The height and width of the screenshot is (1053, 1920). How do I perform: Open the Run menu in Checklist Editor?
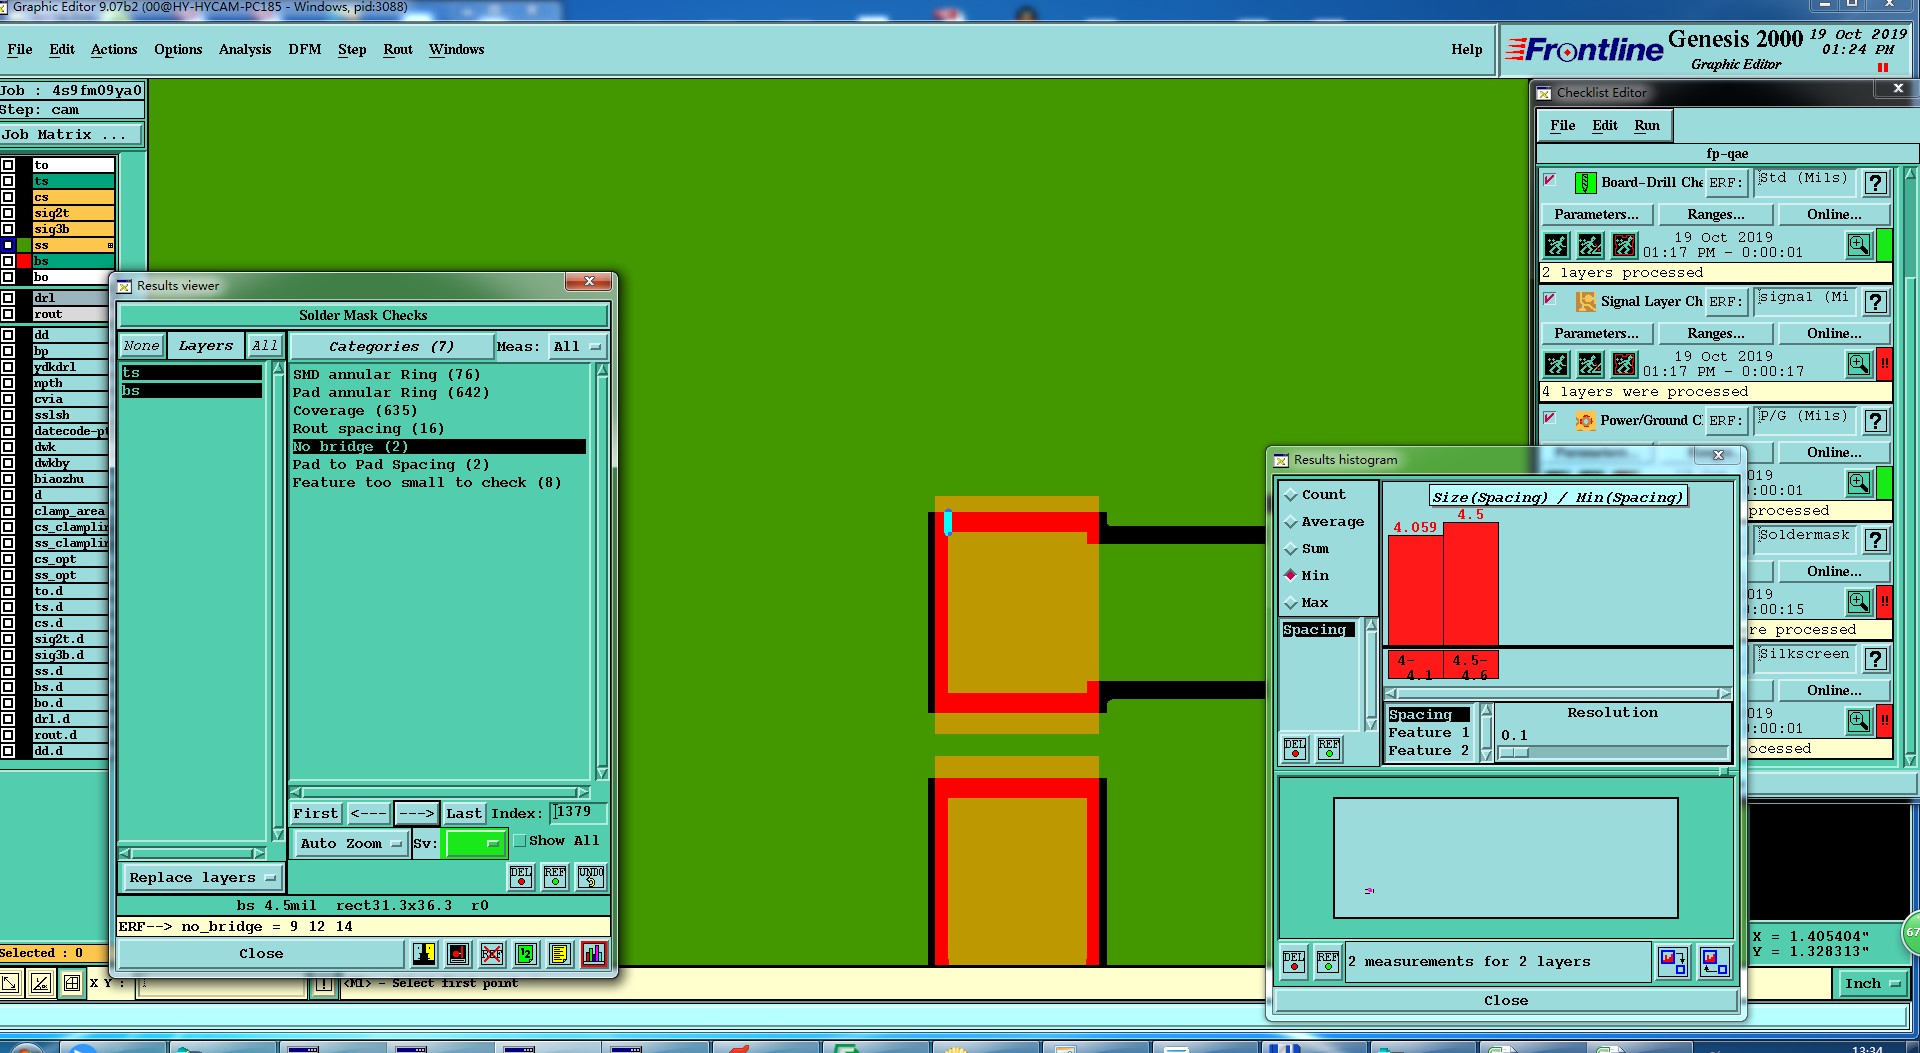(1647, 125)
